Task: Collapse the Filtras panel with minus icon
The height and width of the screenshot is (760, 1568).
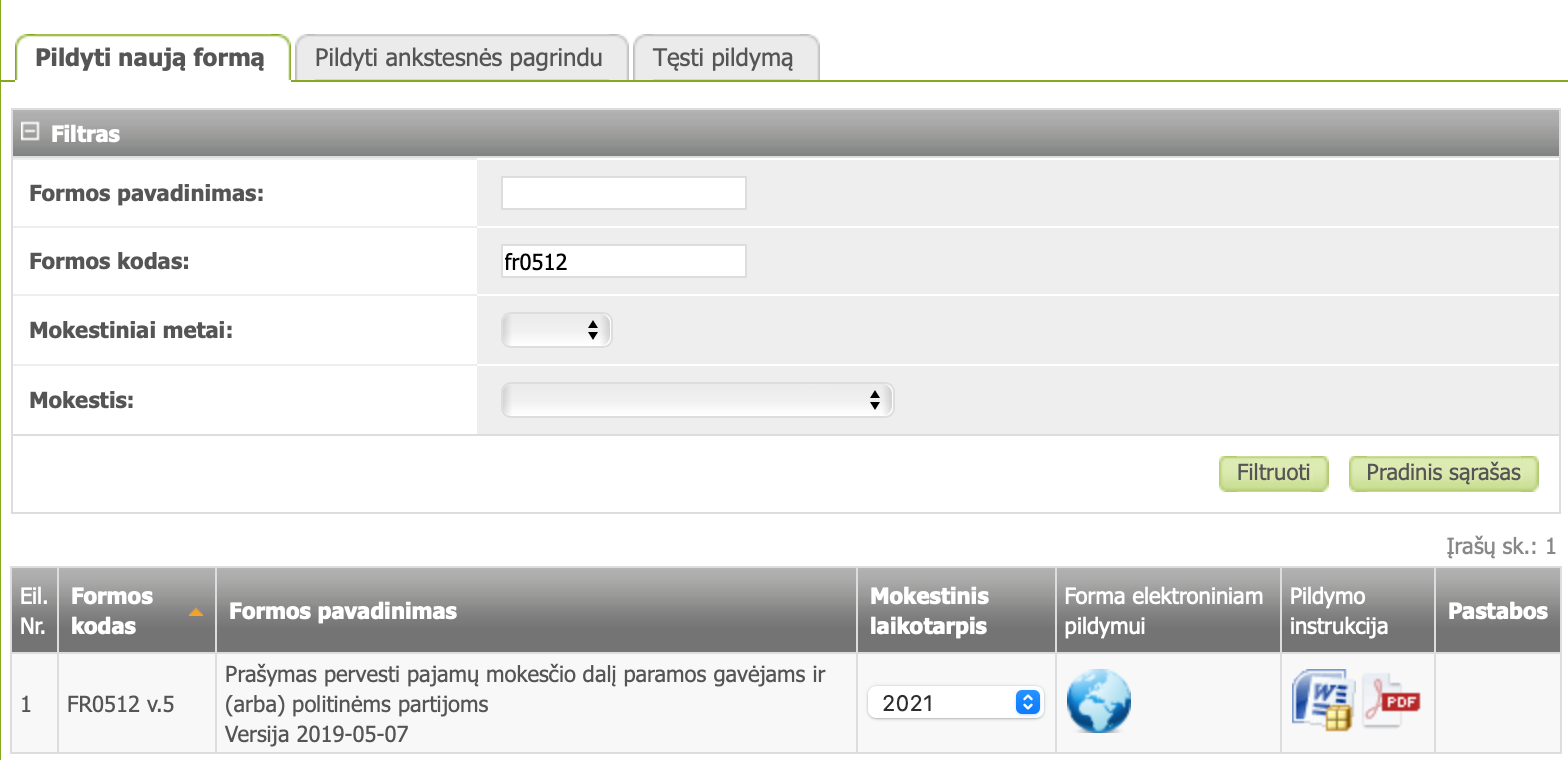Action: [x=30, y=132]
